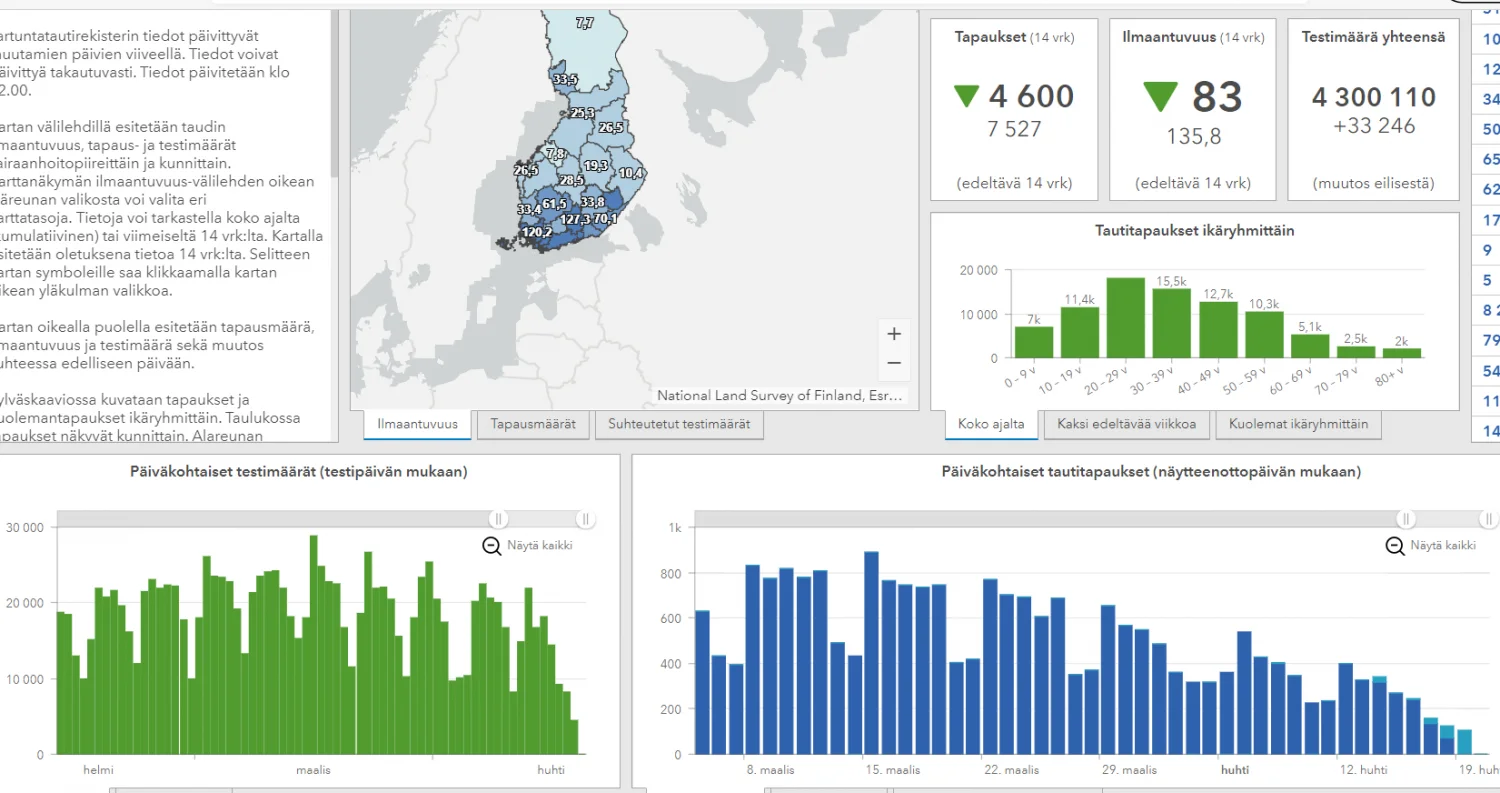The width and height of the screenshot is (1500, 793).
Task: Click the green down arrow in Tapaukset card
Action: pos(966,97)
